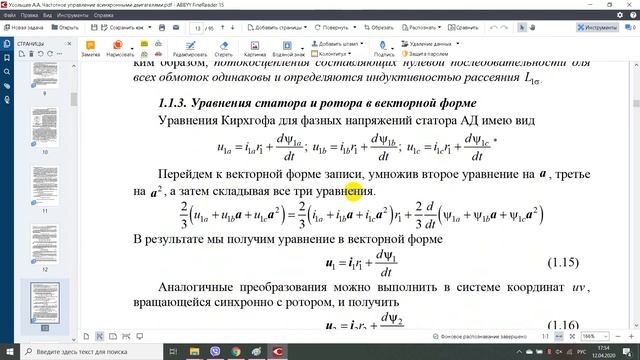This screenshot has height=360, width=640.
Task: Click the page number input field
Action: 197,28
